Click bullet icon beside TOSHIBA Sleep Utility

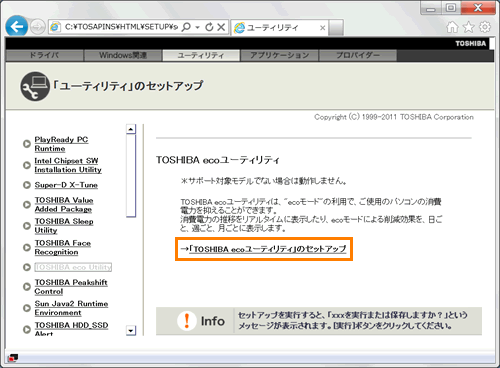click(x=27, y=226)
